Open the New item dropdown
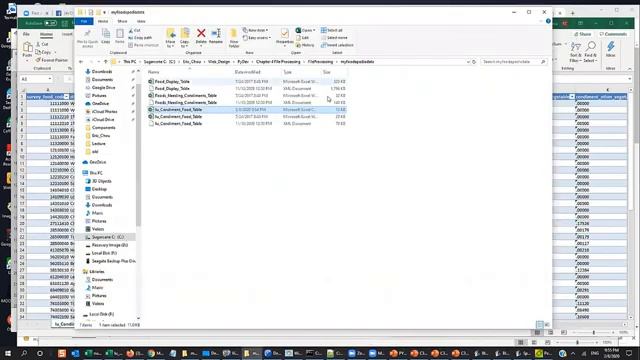The width and height of the screenshot is (640, 360). (256, 30)
